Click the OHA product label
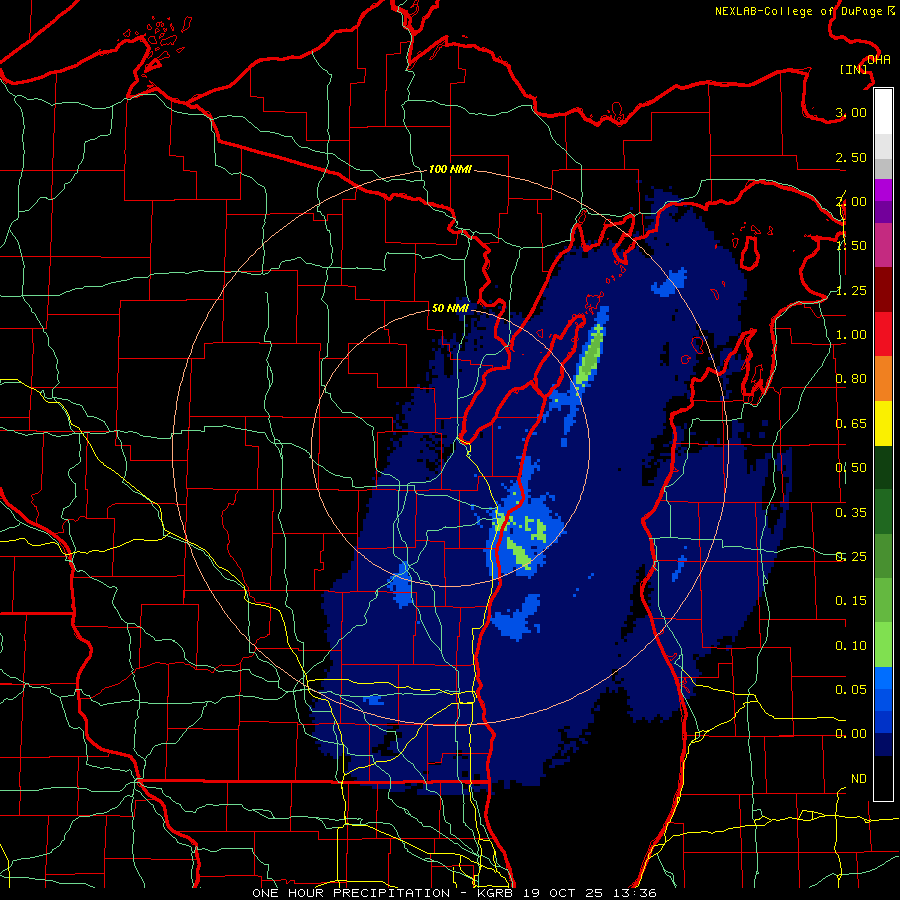Viewport: 900px width, 900px height. 879,60
